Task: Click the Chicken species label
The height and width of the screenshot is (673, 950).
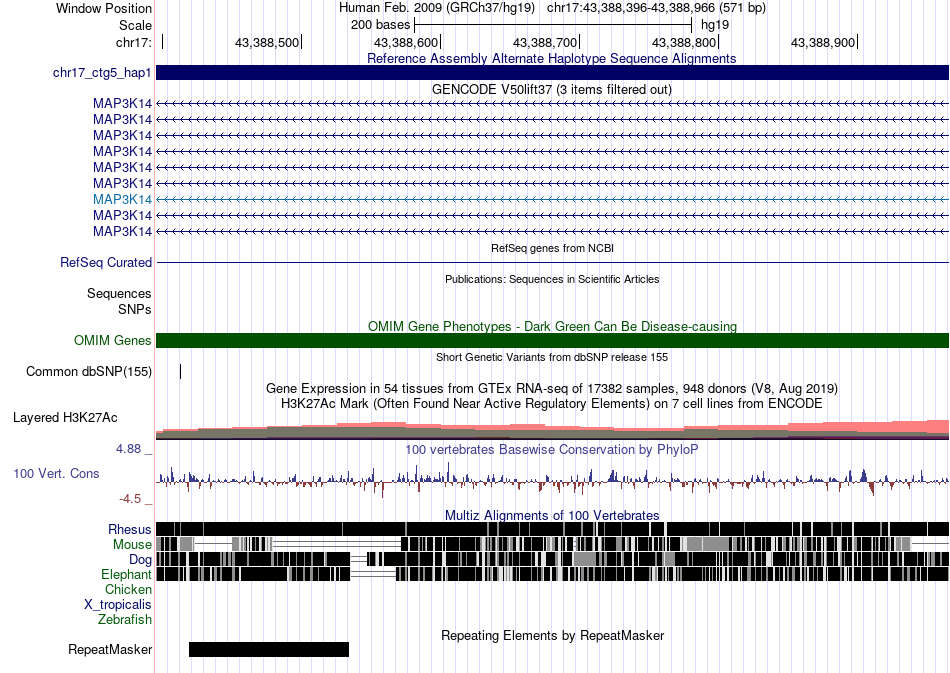Action: tap(128, 589)
